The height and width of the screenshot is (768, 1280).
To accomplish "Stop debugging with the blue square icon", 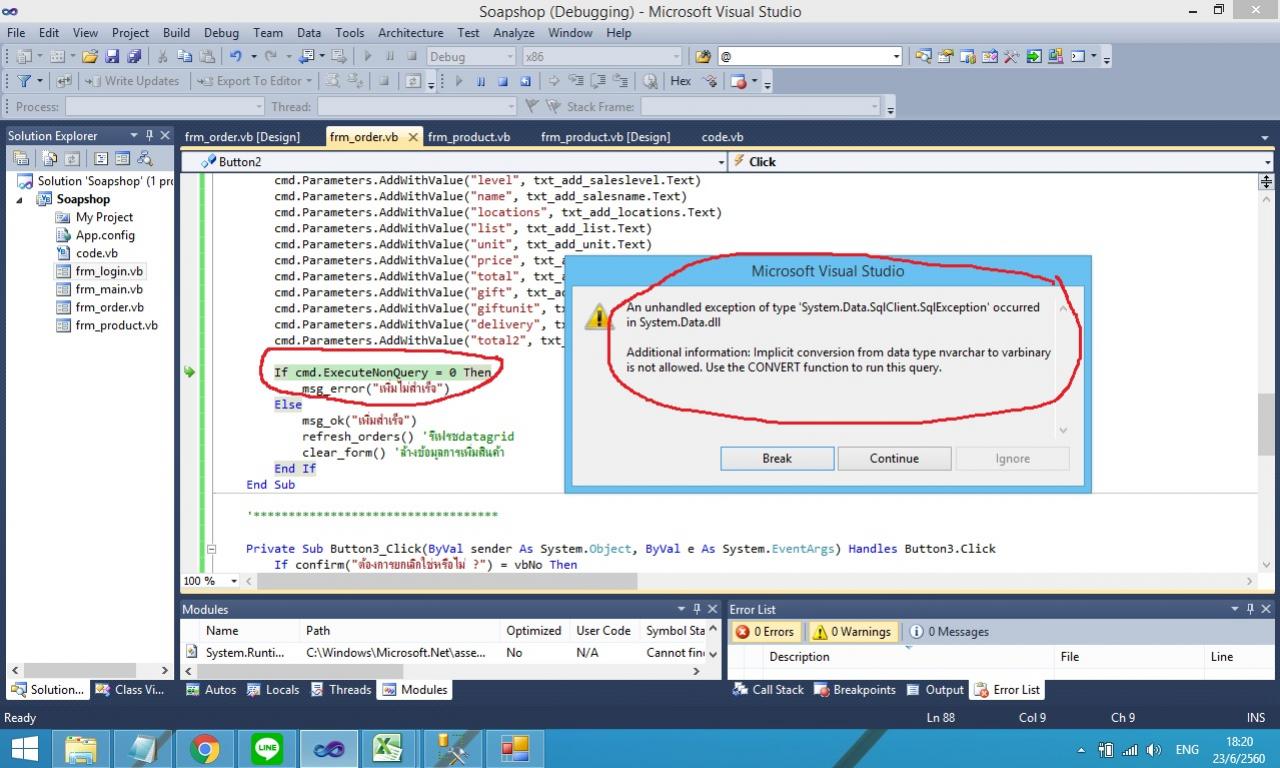I will pyautogui.click(x=503, y=82).
